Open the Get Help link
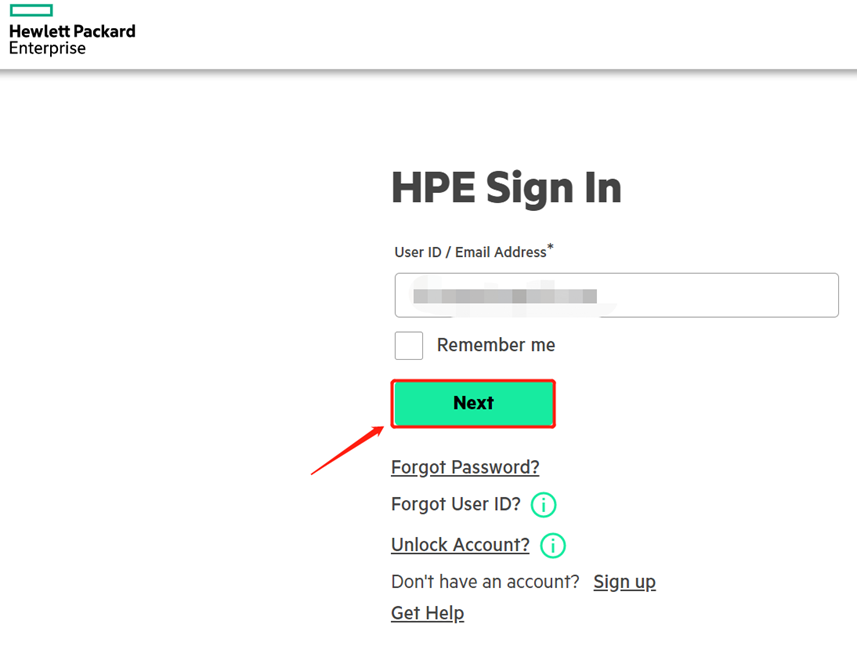 (x=427, y=613)
